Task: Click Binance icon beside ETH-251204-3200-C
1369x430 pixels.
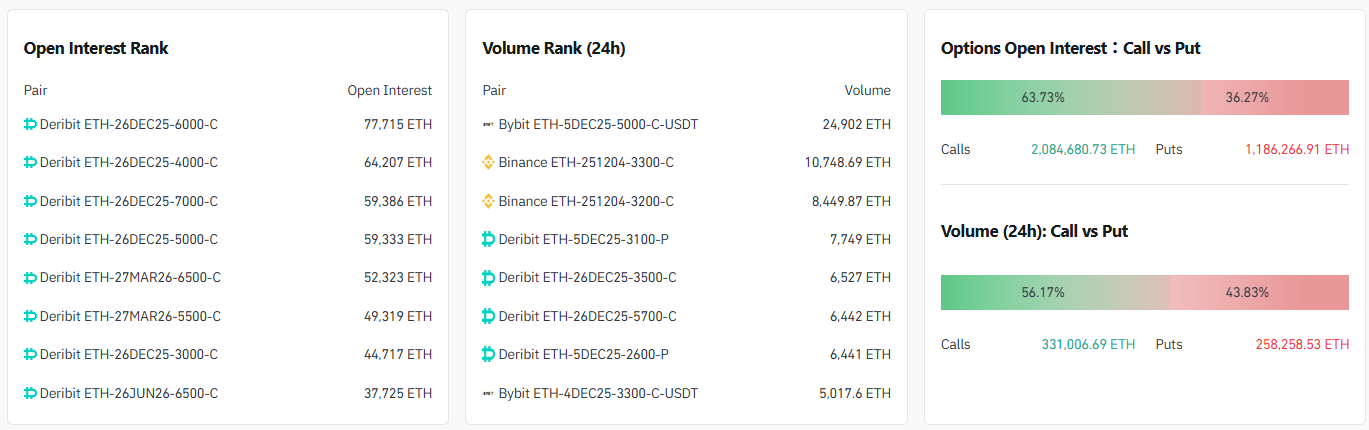Action: click(488, 201)
